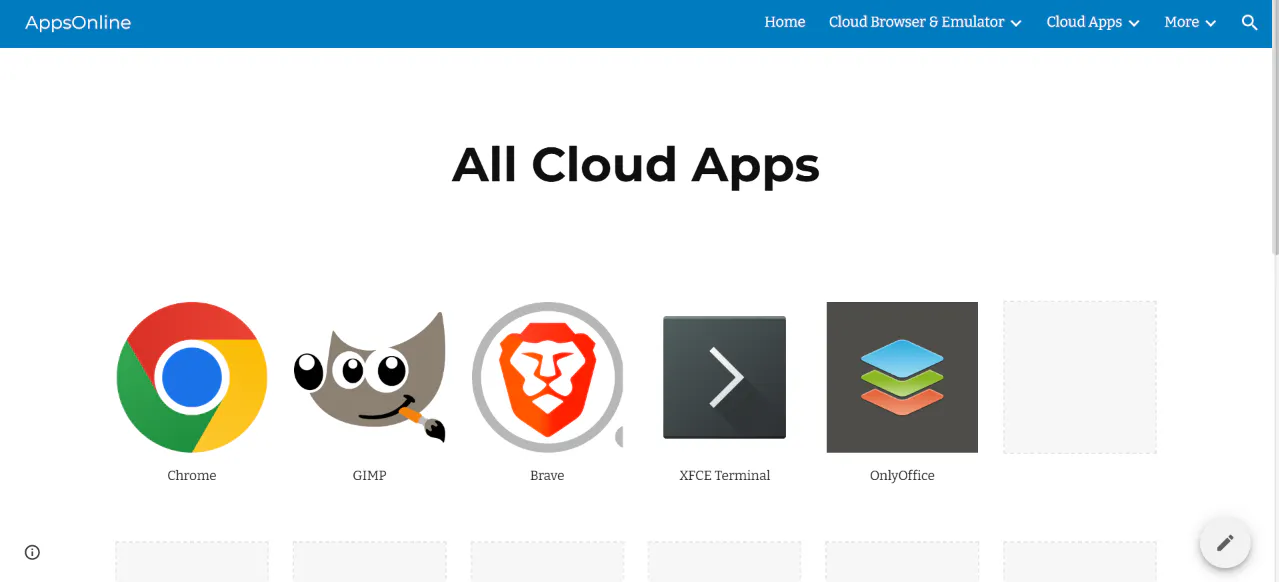Go to the Home menu item
The width and height of the screenshot is (1279, 582).
[x=785, y=22]
